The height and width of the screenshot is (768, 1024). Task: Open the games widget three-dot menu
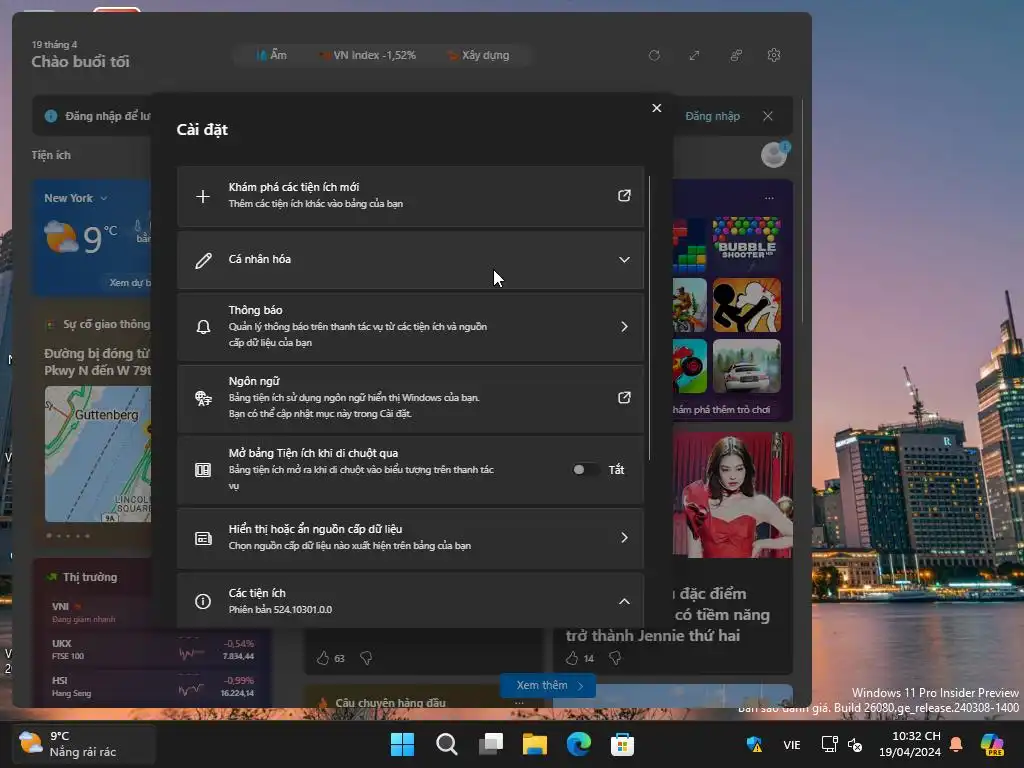coord(769,198)
